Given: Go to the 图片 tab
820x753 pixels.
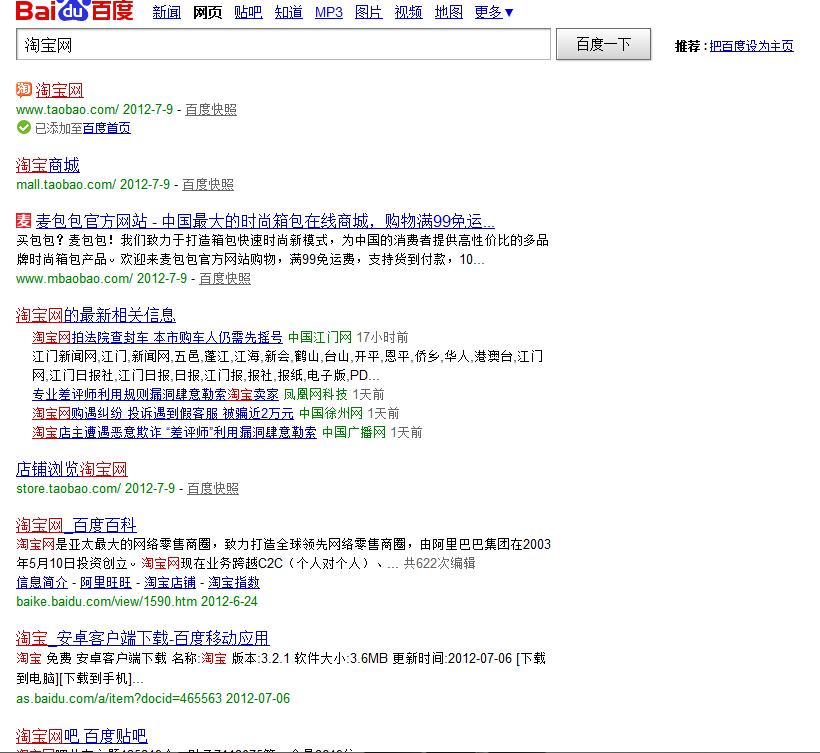Looking at the screenshot, I should (368, 13).
